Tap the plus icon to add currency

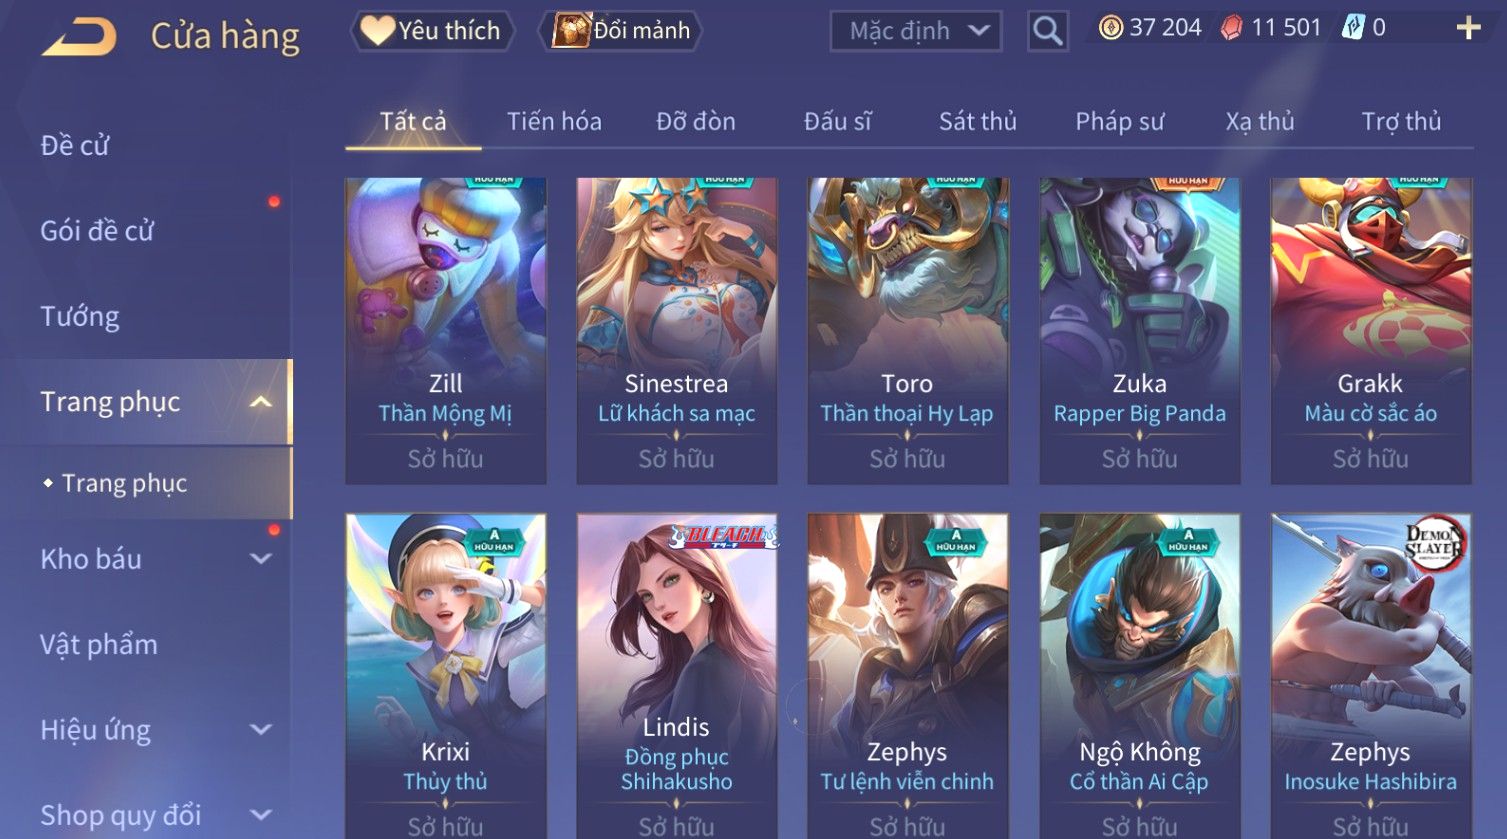[1468, 28]
